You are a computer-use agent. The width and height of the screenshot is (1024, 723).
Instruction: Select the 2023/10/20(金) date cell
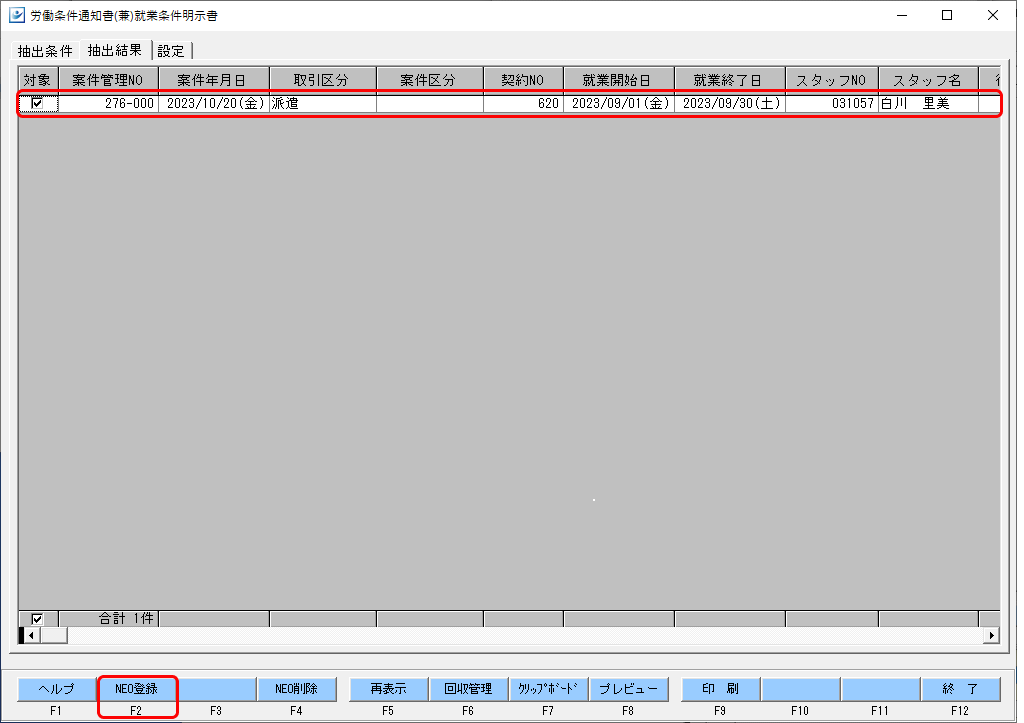[214, 103]
